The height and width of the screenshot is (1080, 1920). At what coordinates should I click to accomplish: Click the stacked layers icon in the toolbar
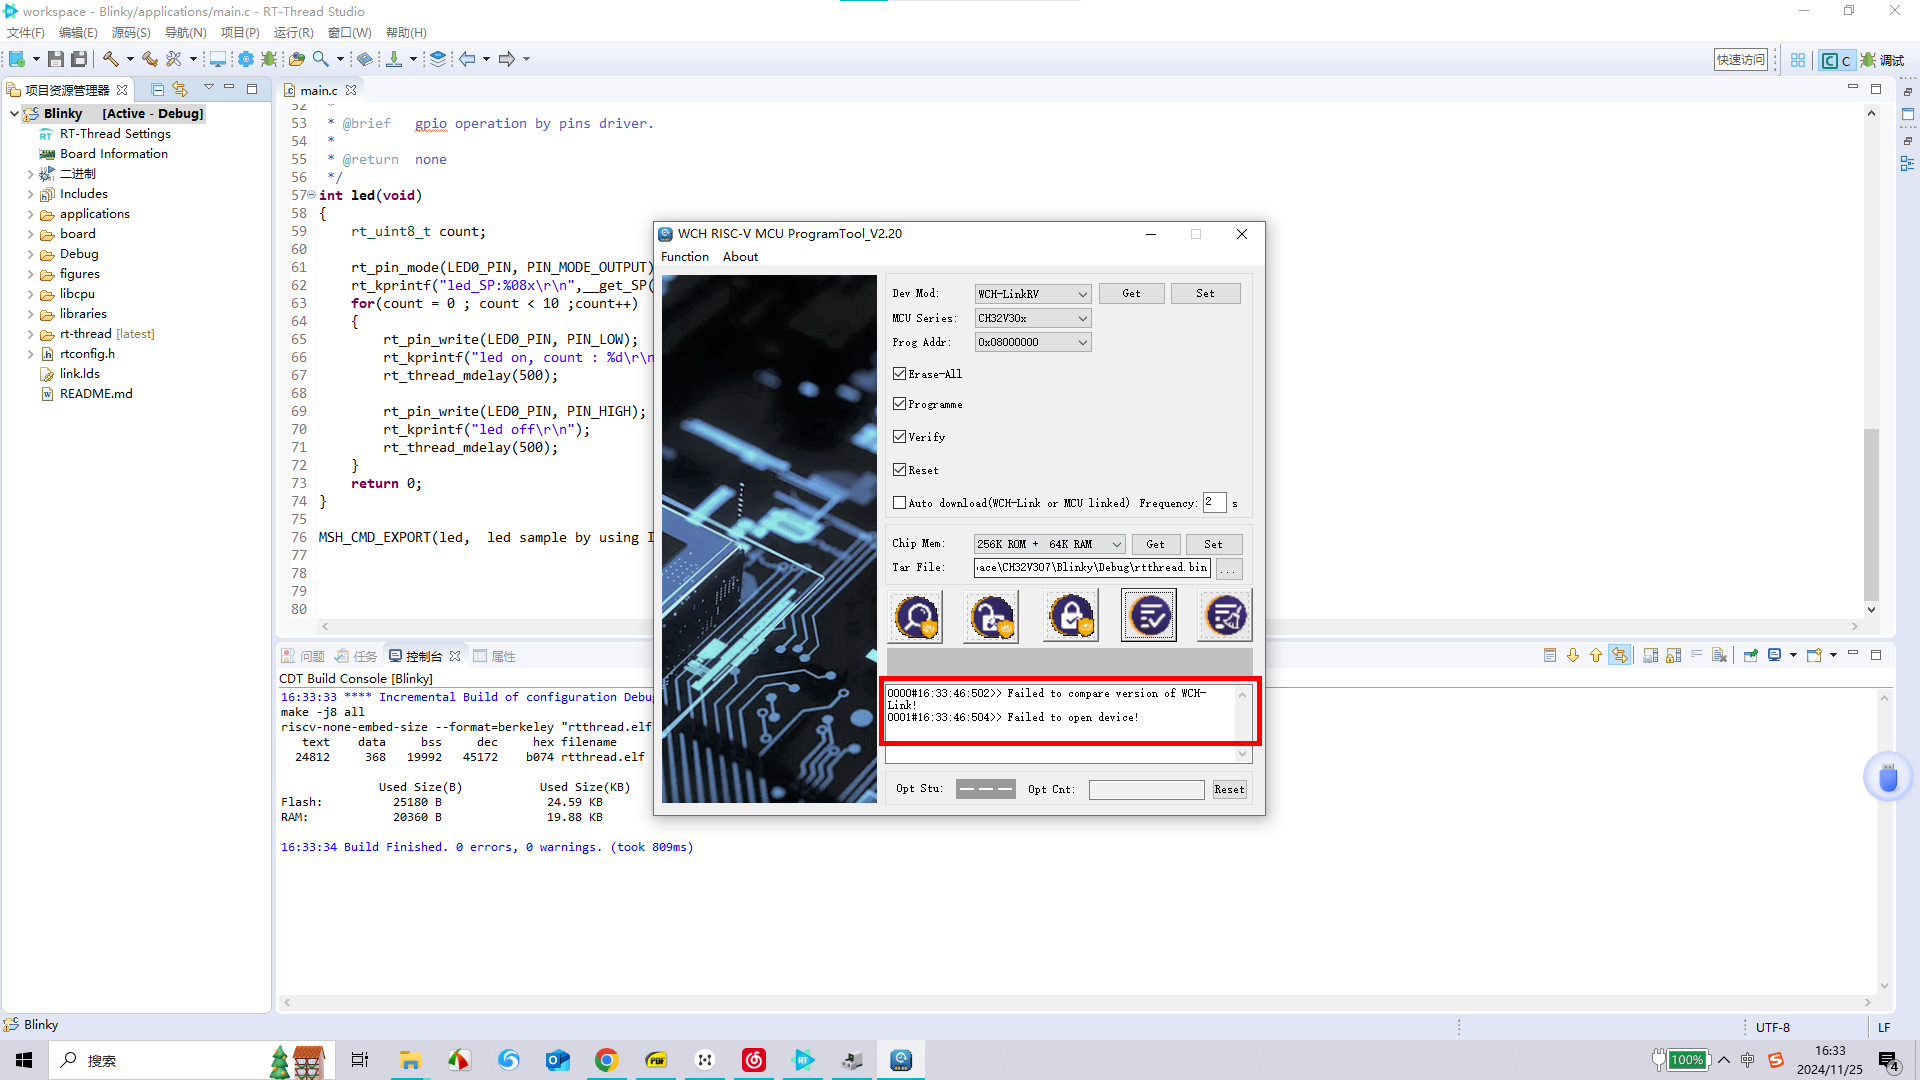pos(438,60)
